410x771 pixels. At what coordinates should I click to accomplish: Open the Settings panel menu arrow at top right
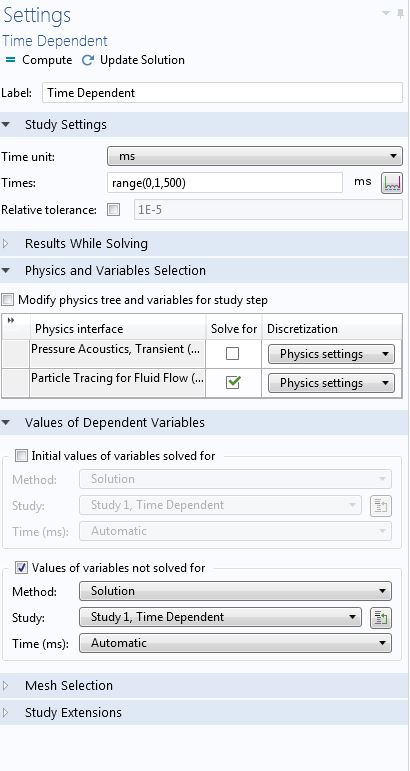point(386,13)
